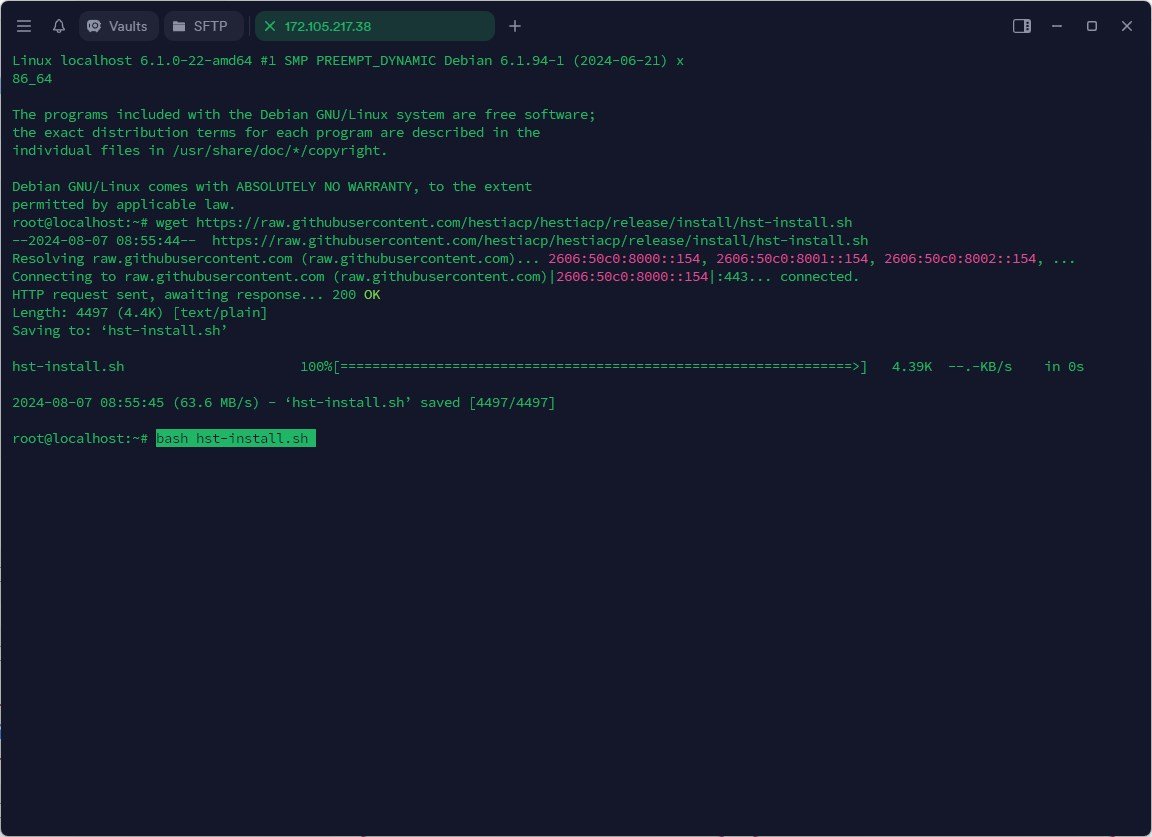Click the 'Length: 4497 (4.4K) [text/plain]' line

[140, 312]
